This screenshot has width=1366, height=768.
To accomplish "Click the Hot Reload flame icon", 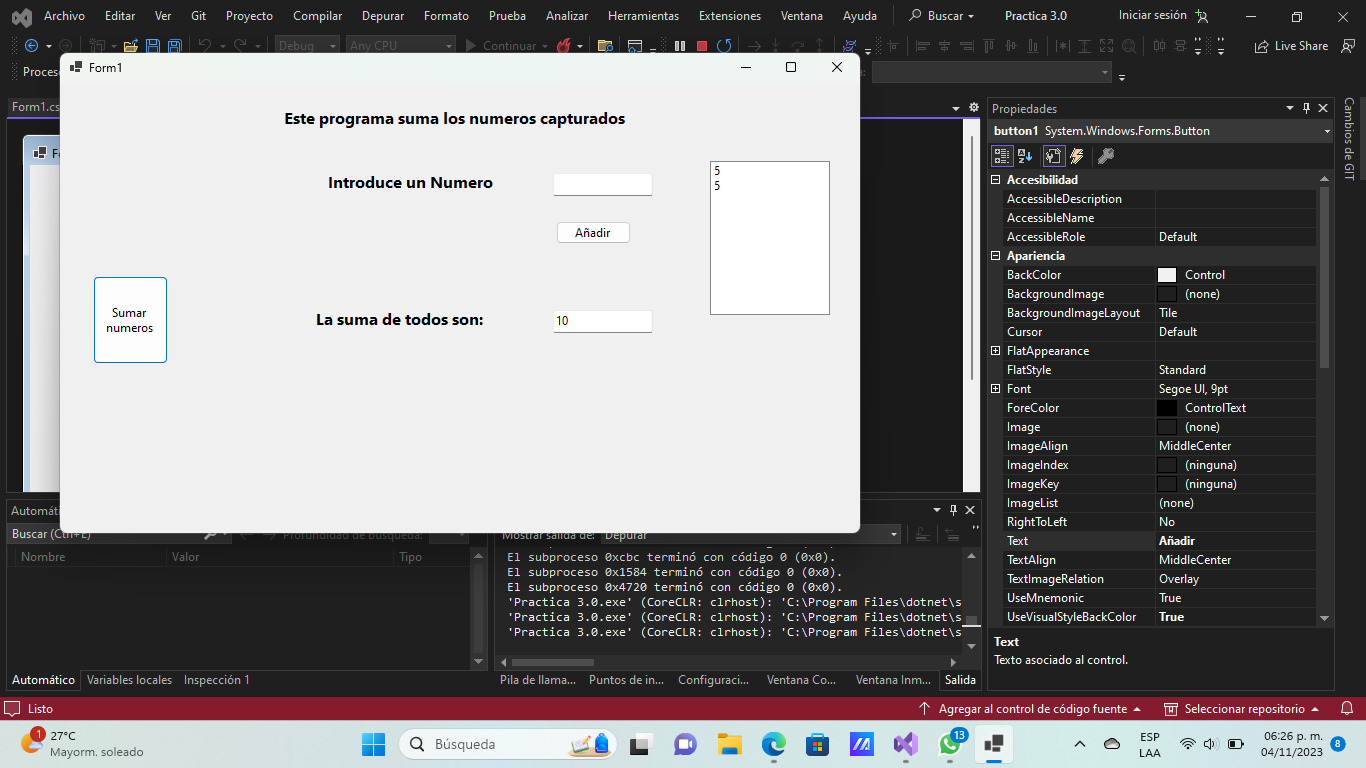I will [565, 45].
